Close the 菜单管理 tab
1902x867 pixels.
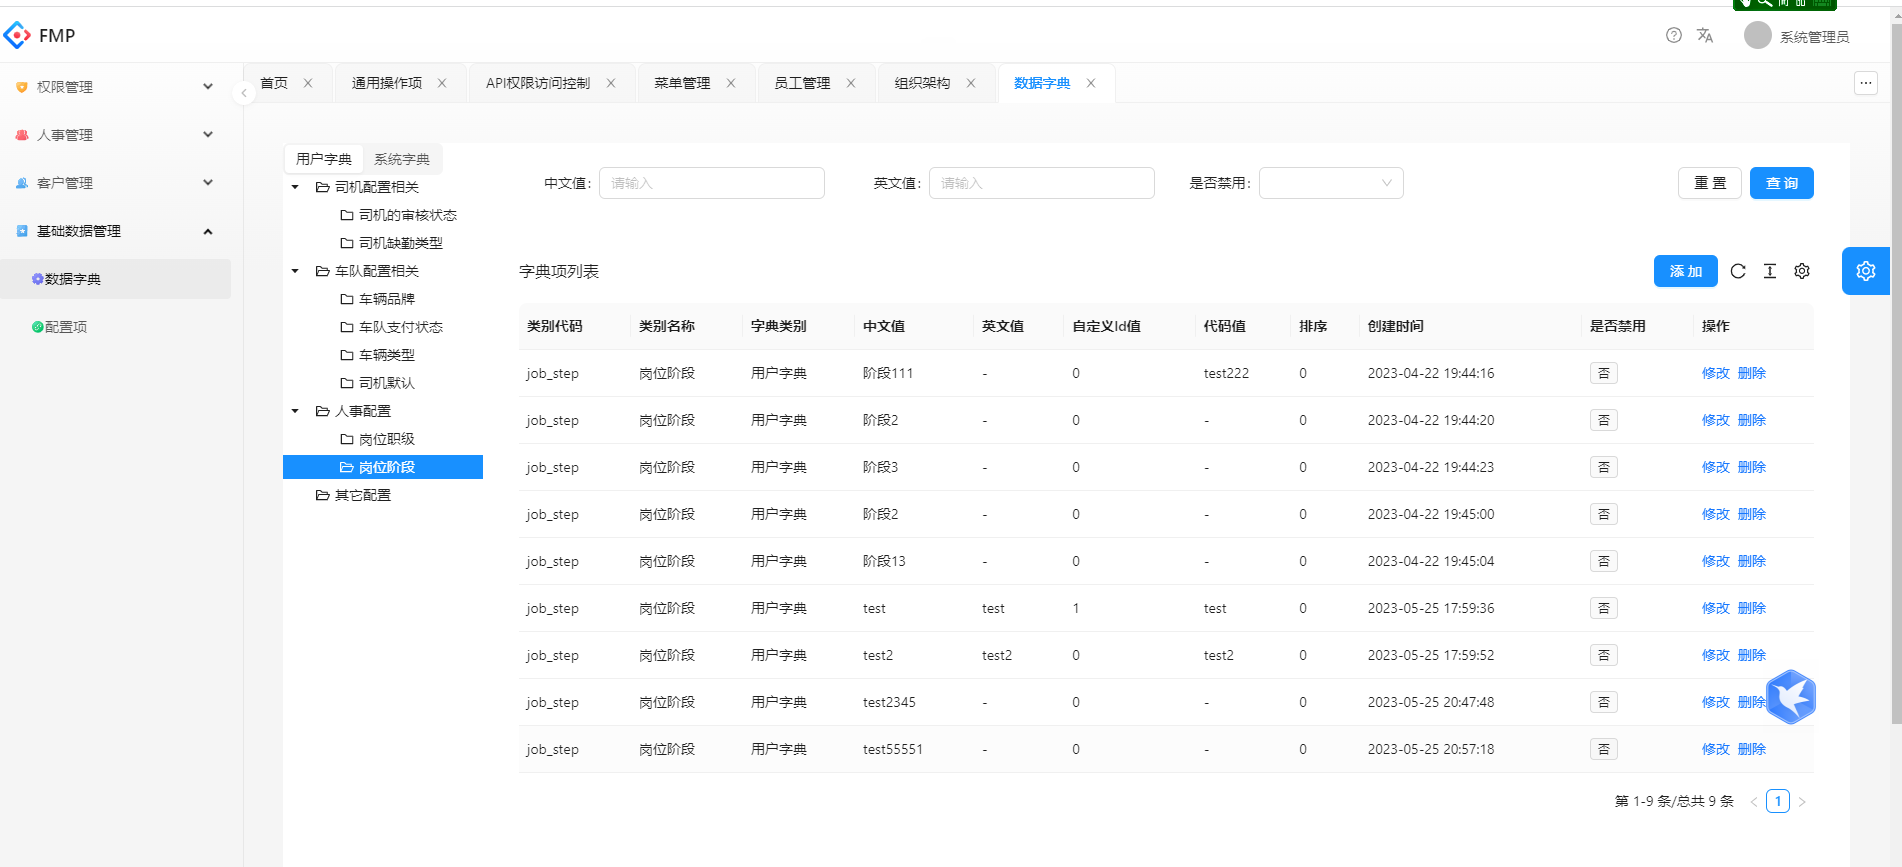[x=731, y=83]
